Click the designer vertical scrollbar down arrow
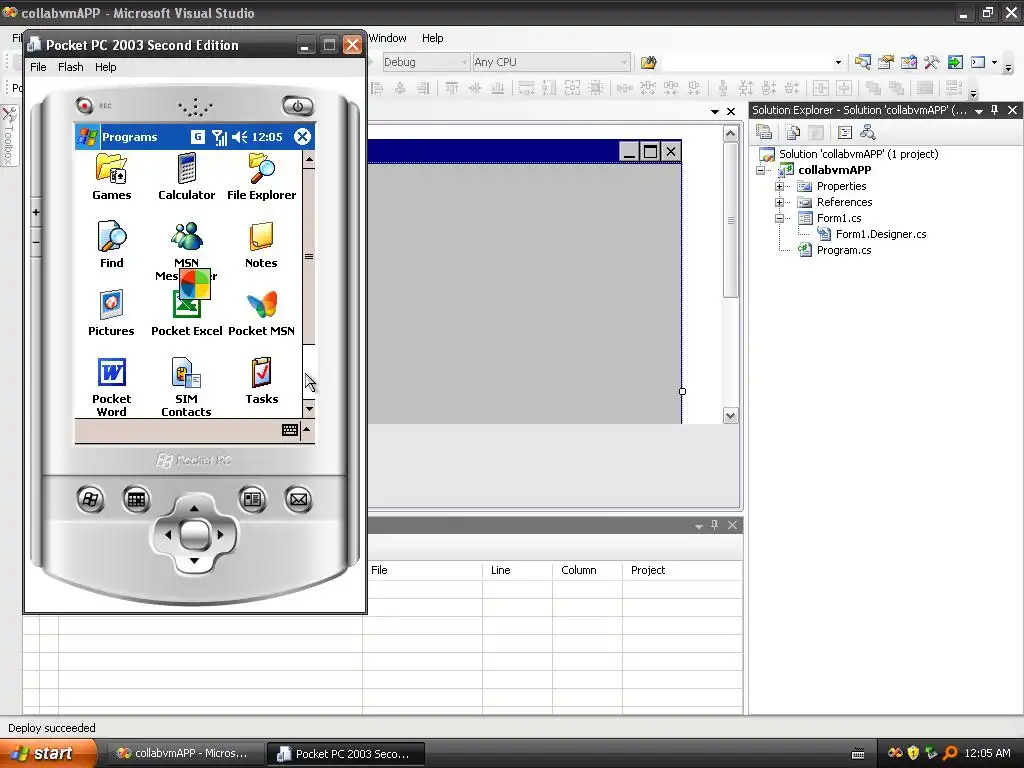Image resolution: width=1024 pixels, height=768 pixels. [730, 415]
